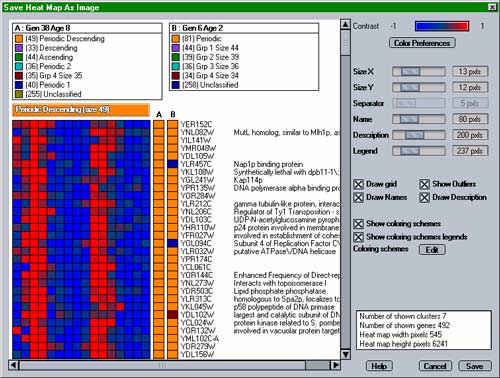Click the dark red B-column cell for YDL102W

(x=172, y=315)
